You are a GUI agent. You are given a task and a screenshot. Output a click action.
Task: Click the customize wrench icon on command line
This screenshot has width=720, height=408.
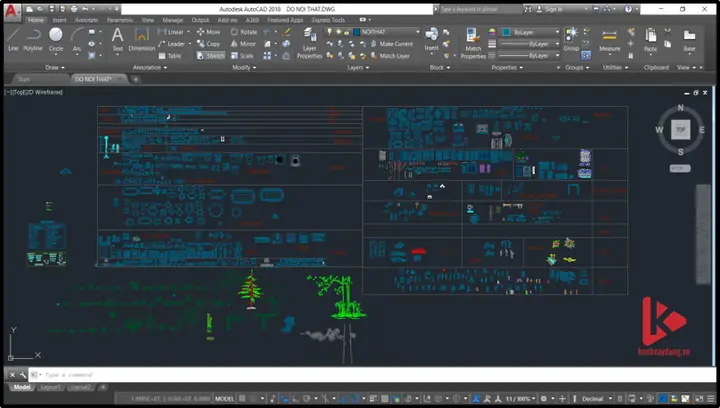(22, 375)
